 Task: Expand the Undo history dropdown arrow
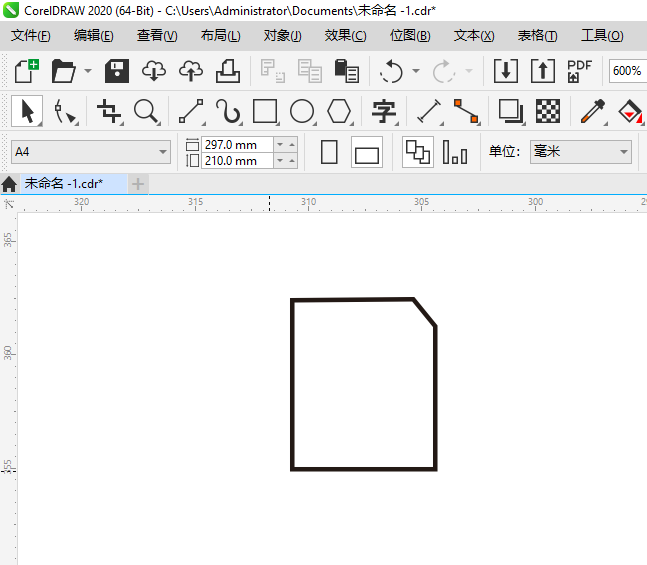point(416,71)
